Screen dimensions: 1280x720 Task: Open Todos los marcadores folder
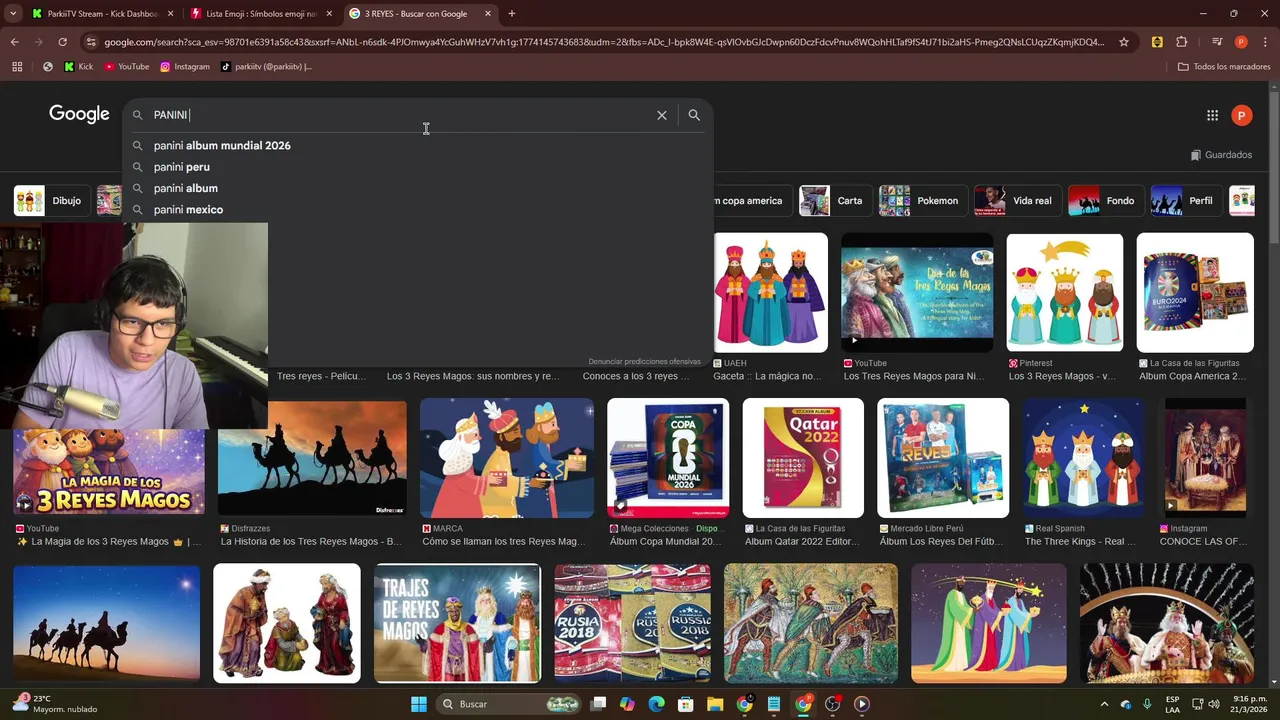coord(1223,67)
